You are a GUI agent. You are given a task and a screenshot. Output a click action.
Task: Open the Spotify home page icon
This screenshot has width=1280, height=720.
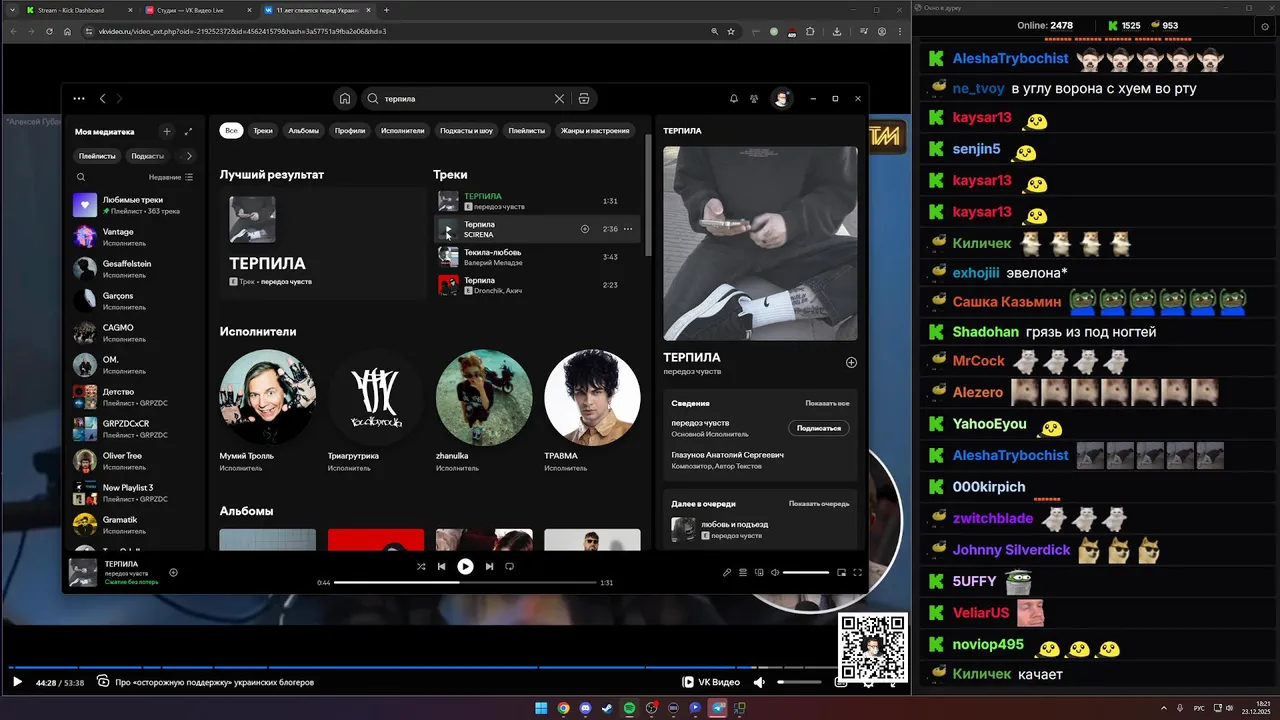pyautogui.click(x=345, y=99)
